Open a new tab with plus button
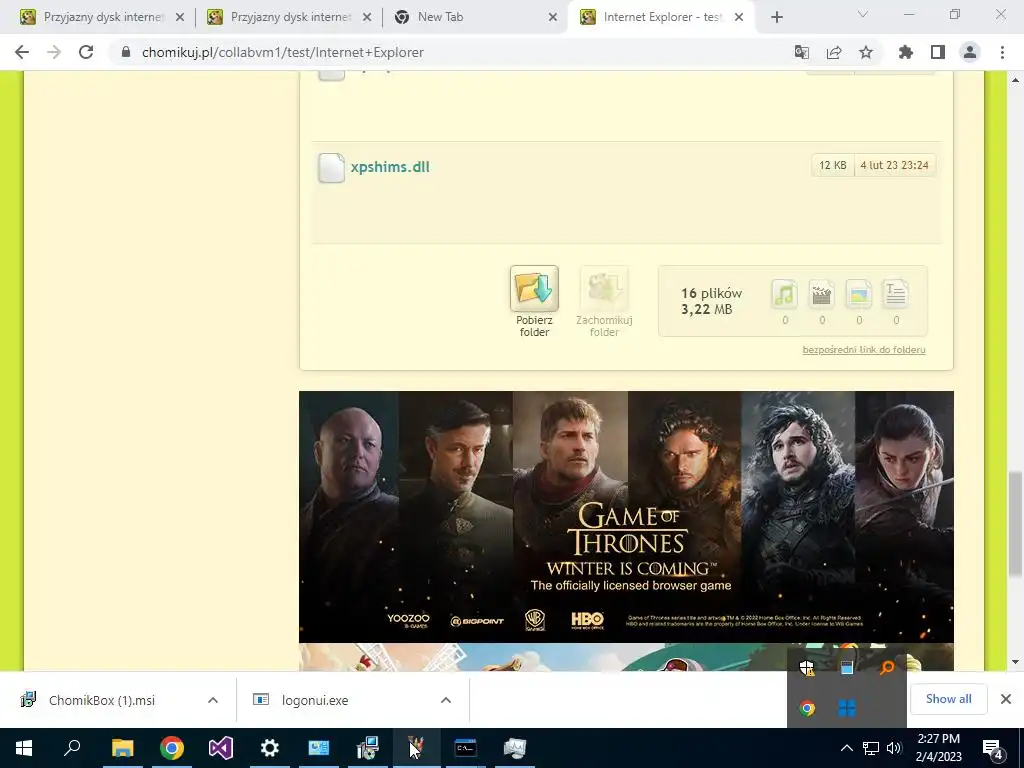The width and height of the screenshot is (1024, 768). tap(776, 17)
